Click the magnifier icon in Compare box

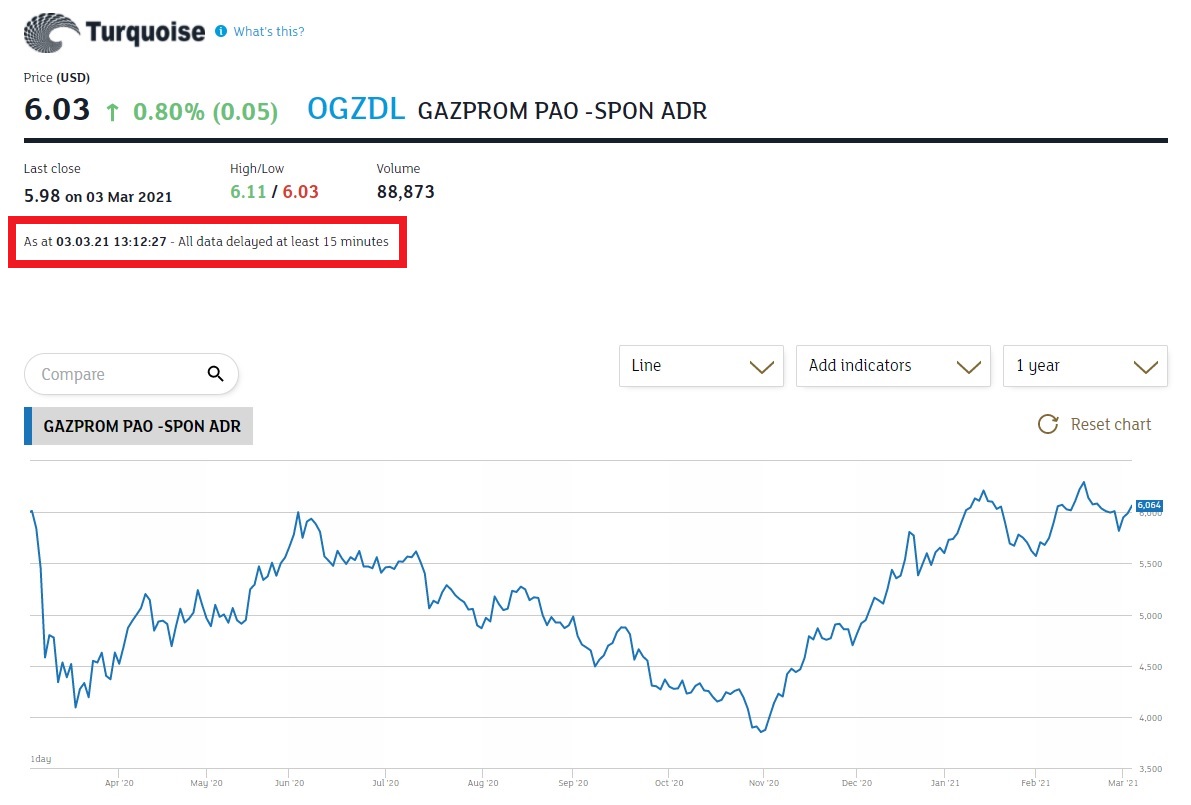[x=216, y=374]
